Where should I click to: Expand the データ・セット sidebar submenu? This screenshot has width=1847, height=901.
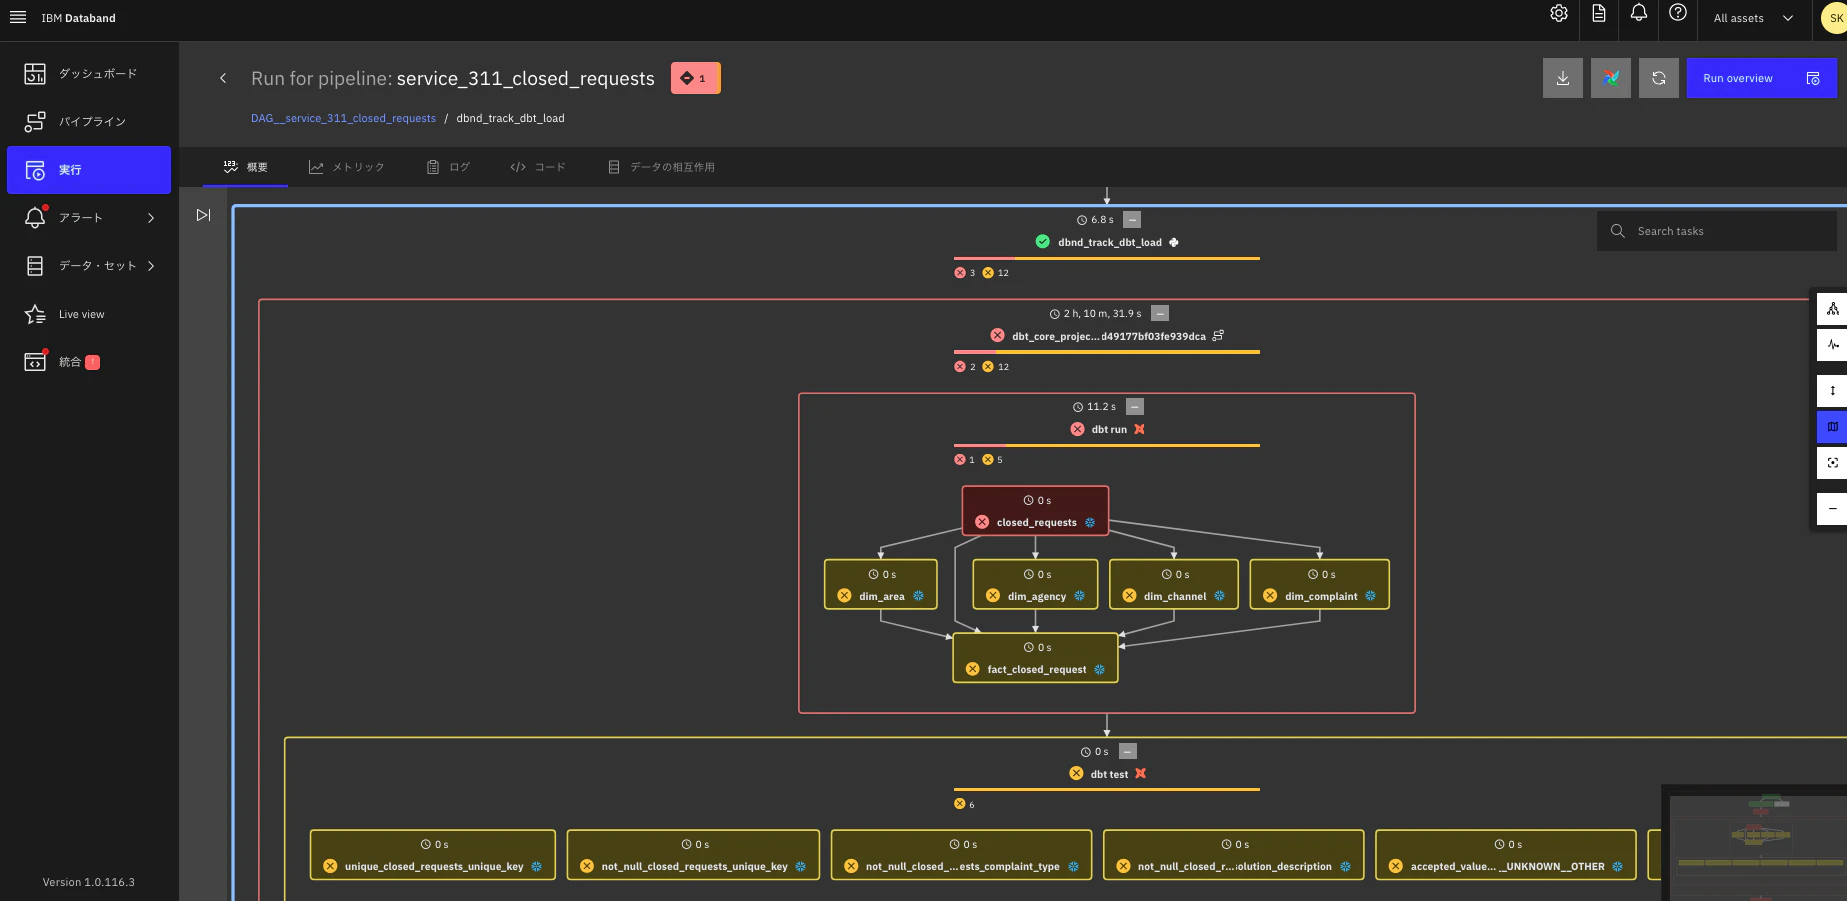[151, 266]
